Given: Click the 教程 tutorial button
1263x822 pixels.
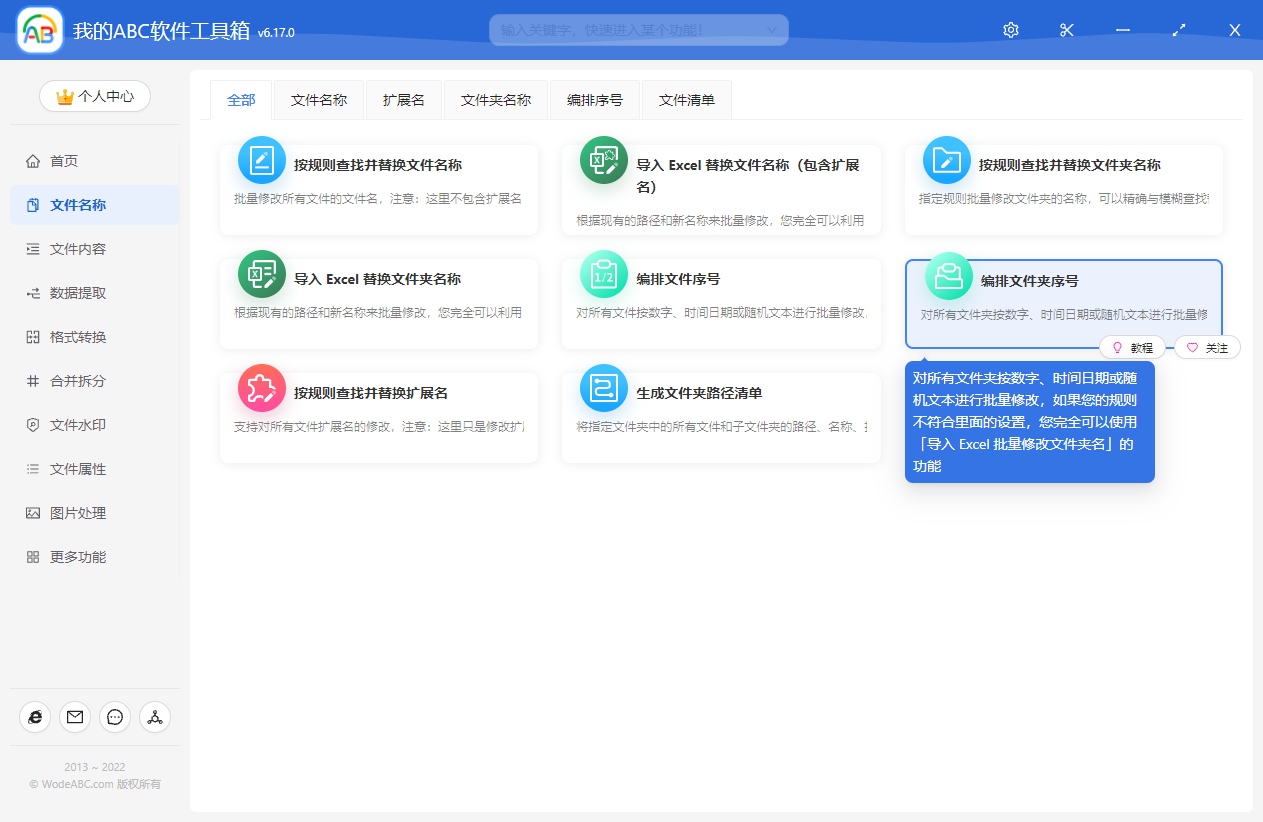Looking at the screenshot, I should click(1133, 347).
